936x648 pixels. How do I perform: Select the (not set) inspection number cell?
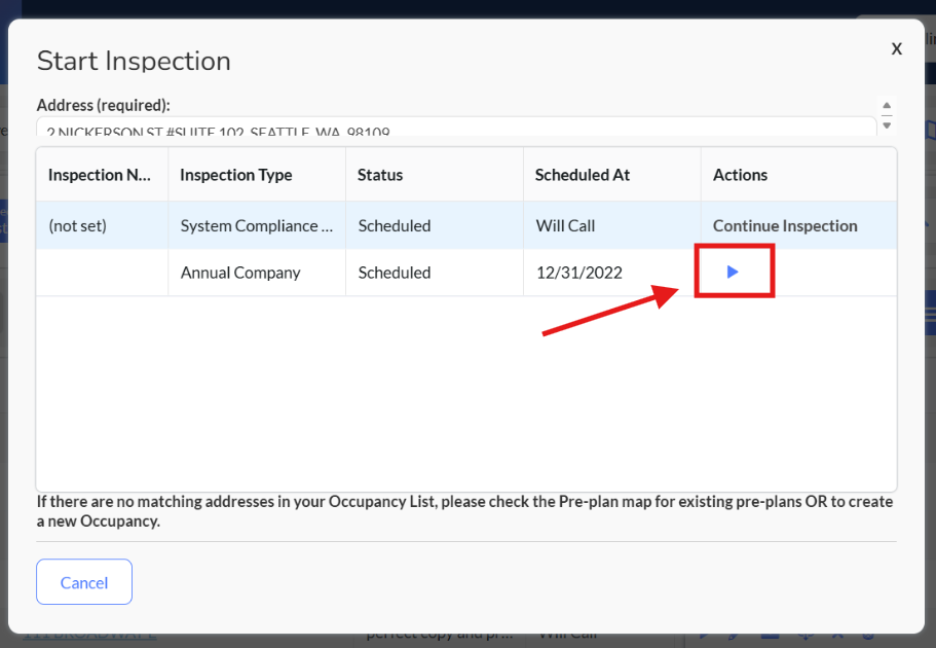tap(77, 226)
